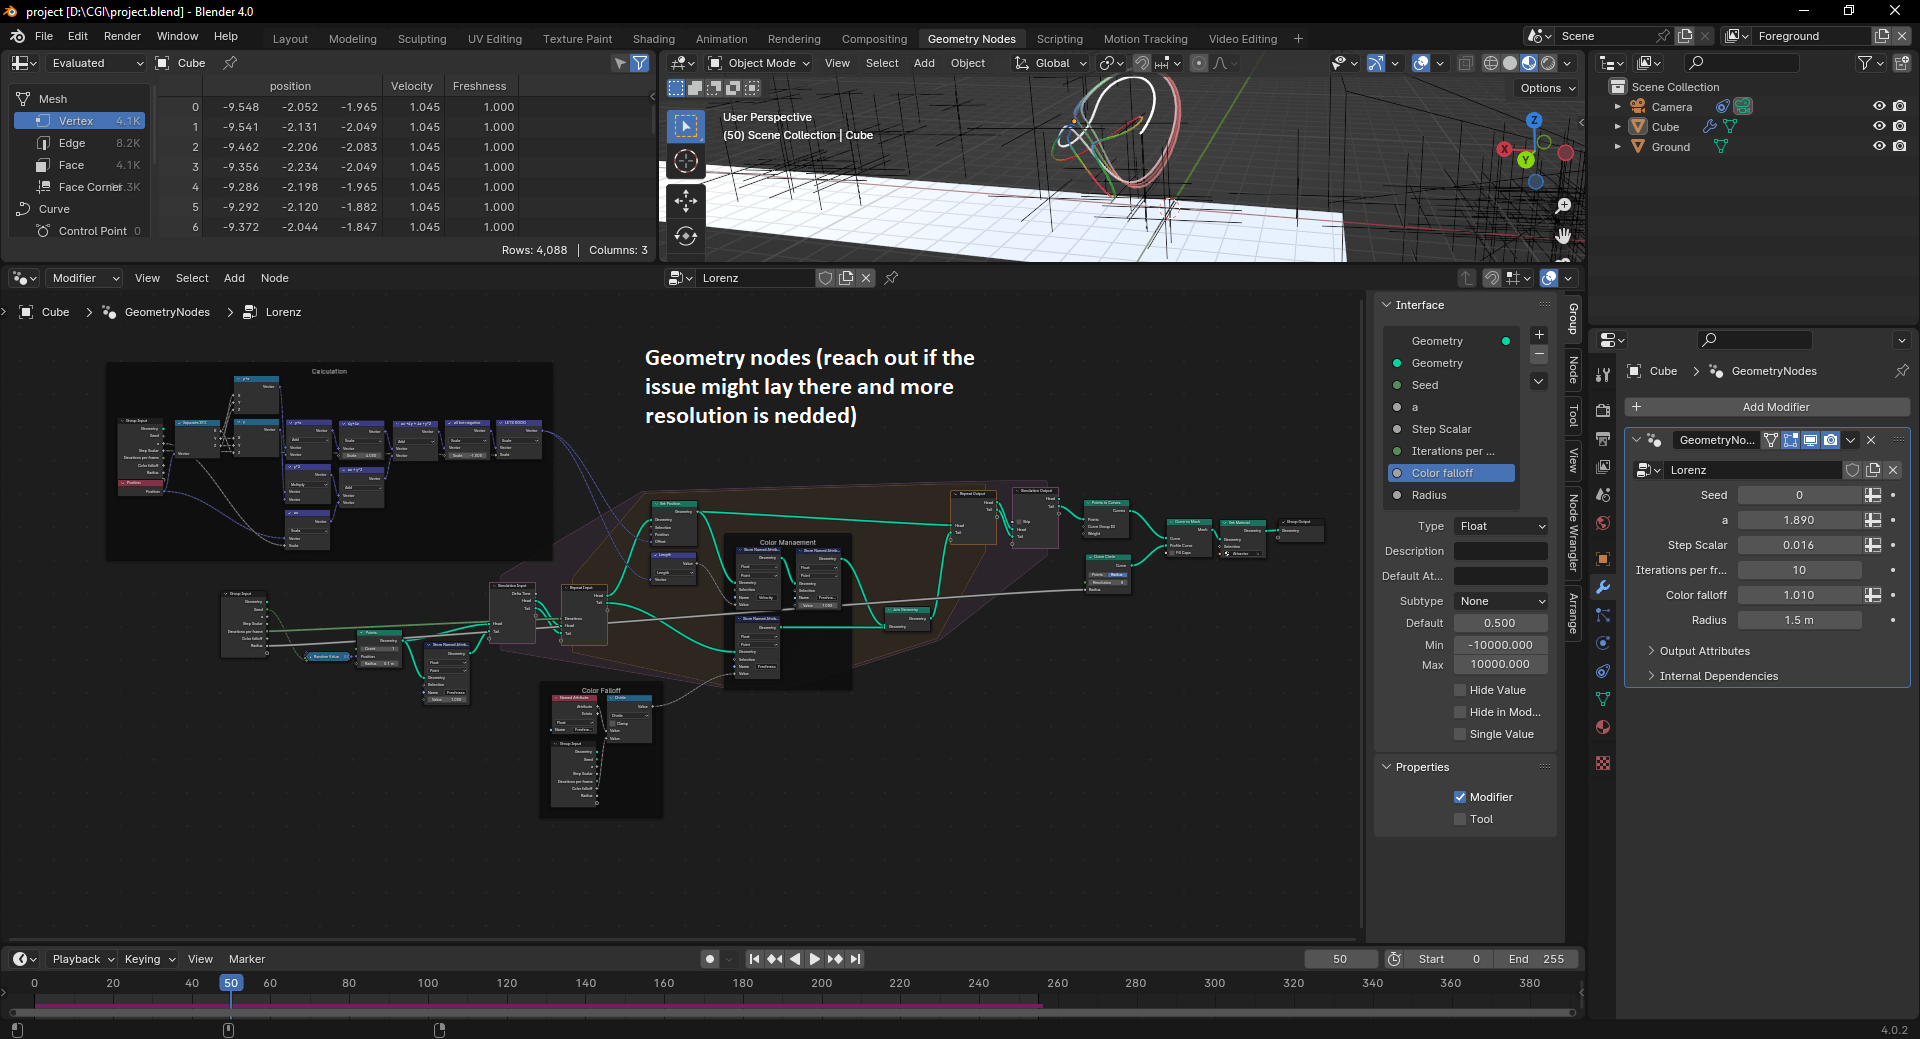1920x1039 pixels.
Task: Switch to the Compositing workspace tab
Action: click(x=874, y=39)
